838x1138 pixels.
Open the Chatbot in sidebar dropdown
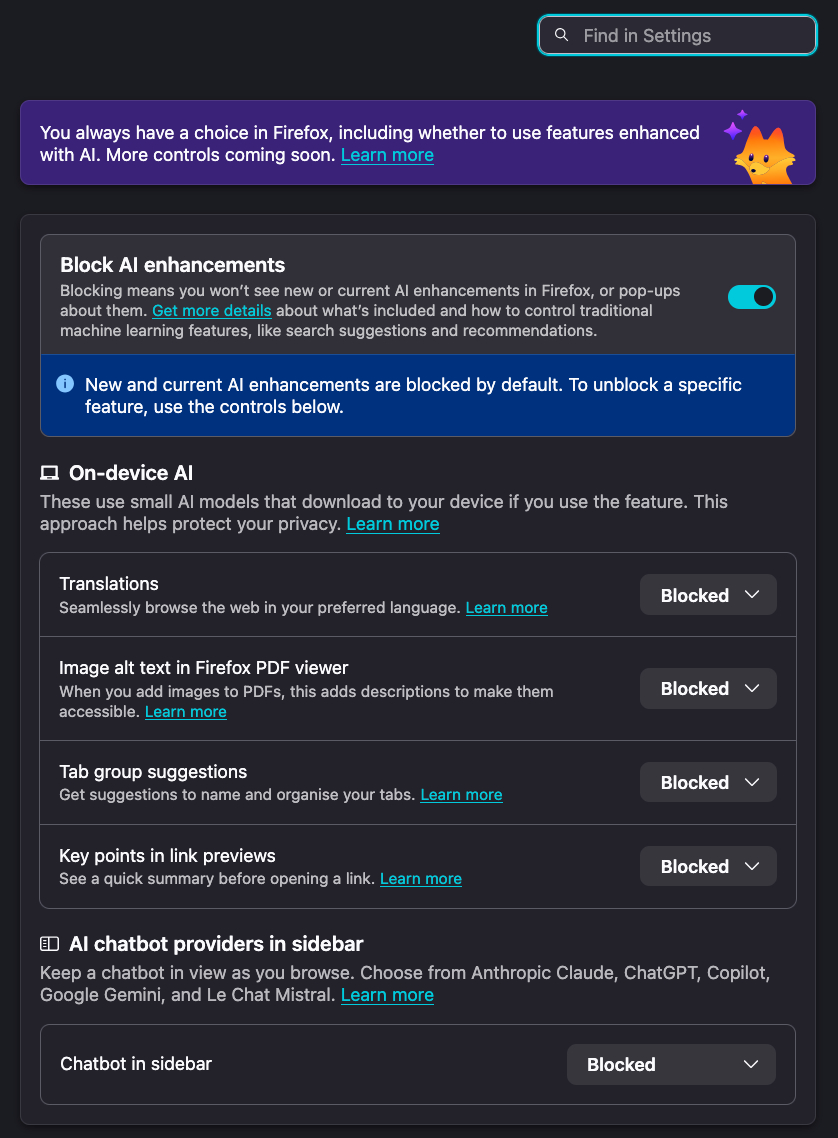point(671,1065)
